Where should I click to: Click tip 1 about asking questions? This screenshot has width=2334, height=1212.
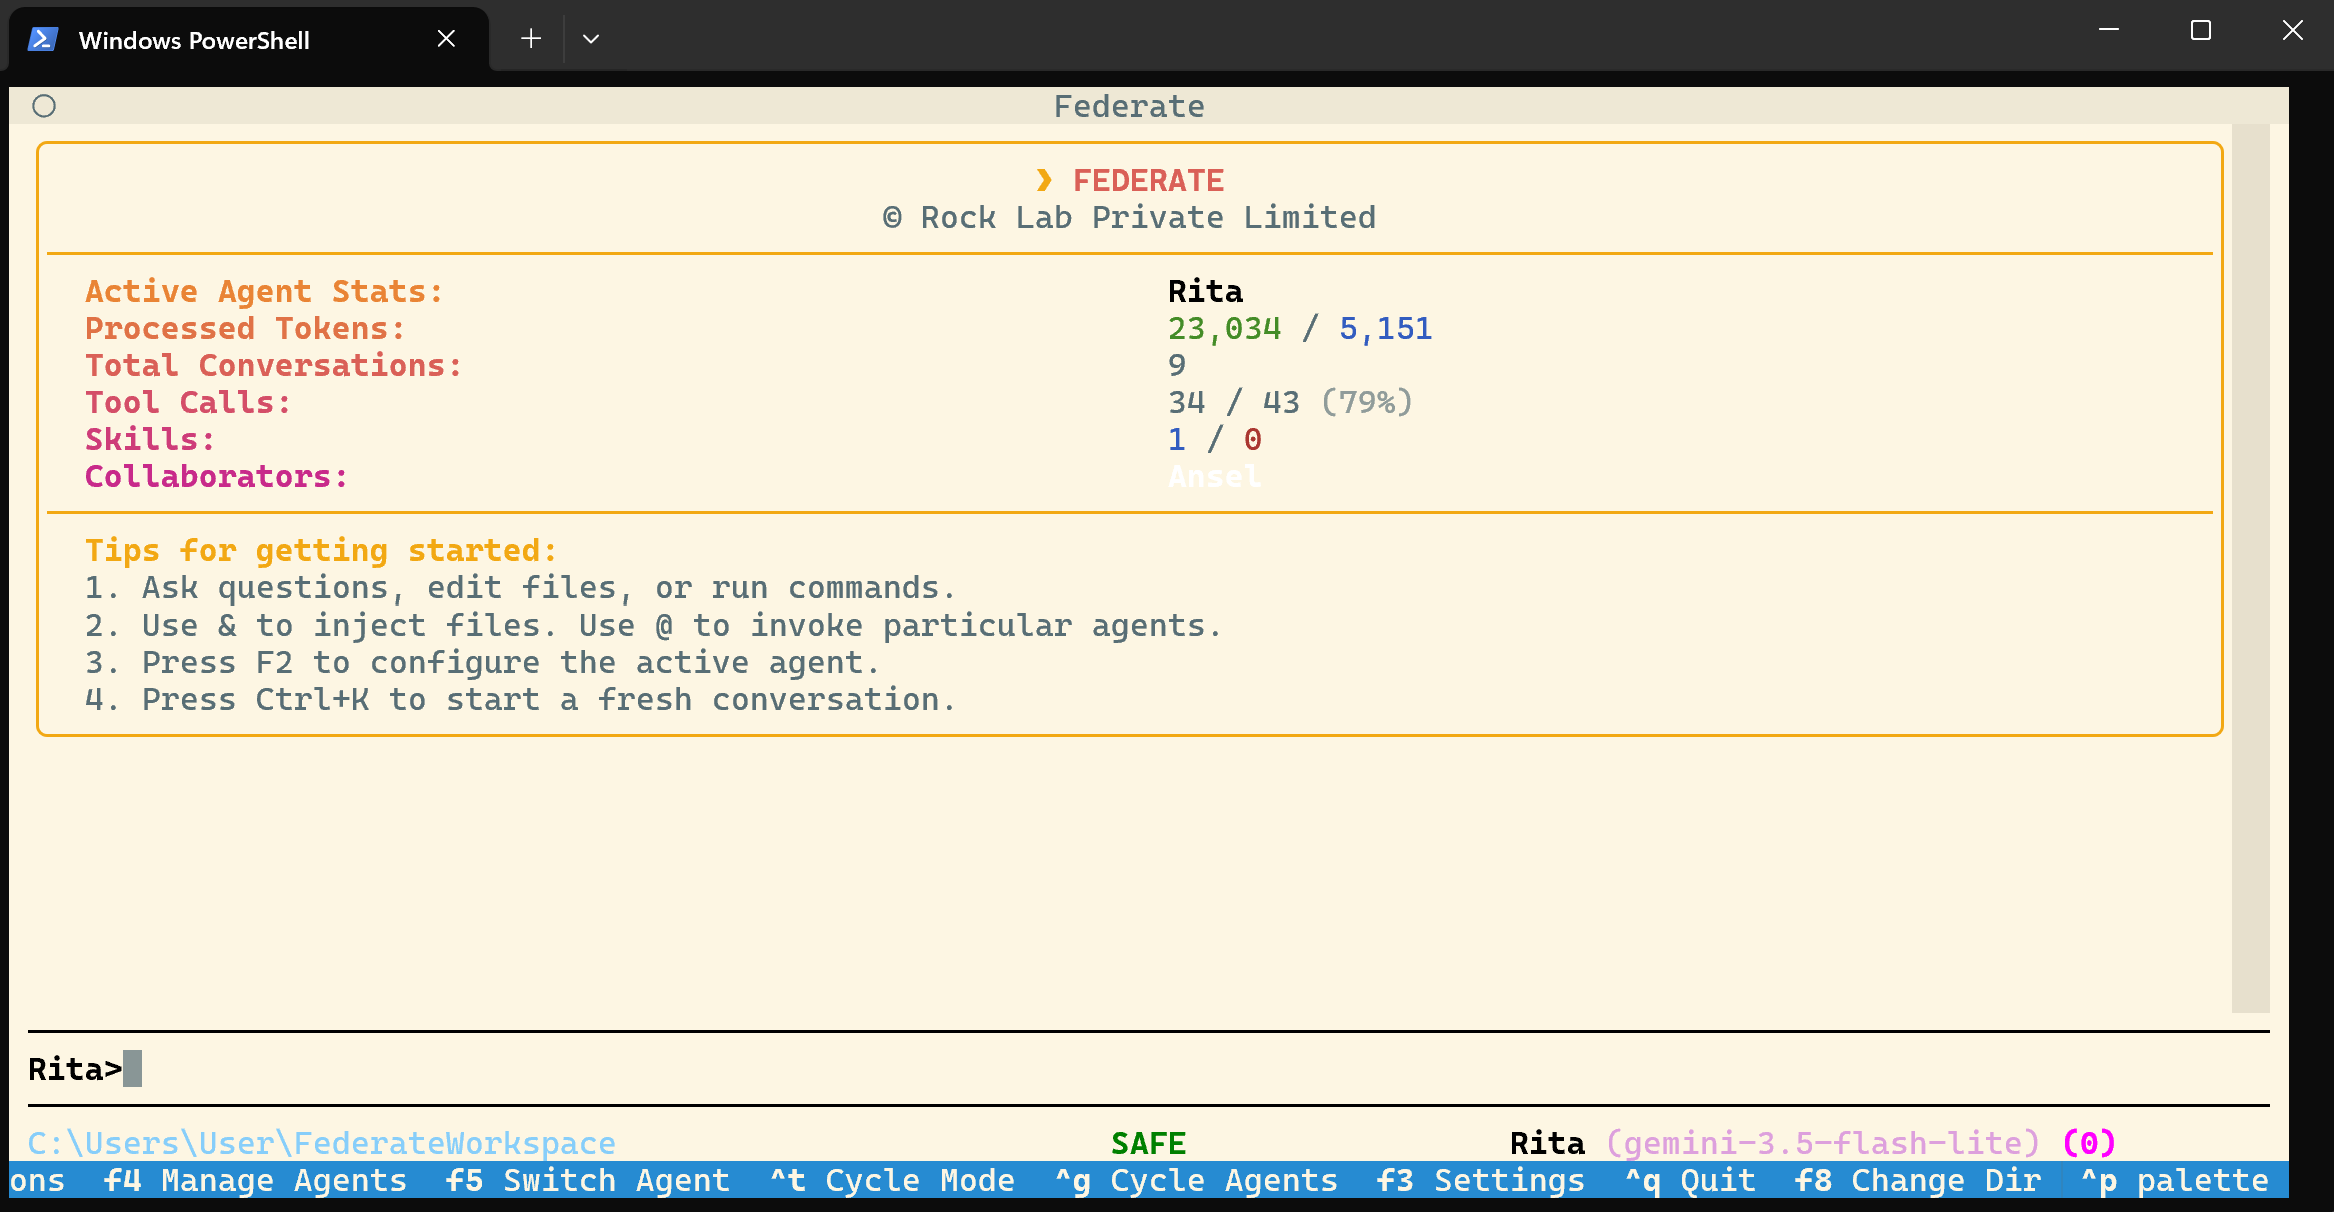click(x=520, y=587)
